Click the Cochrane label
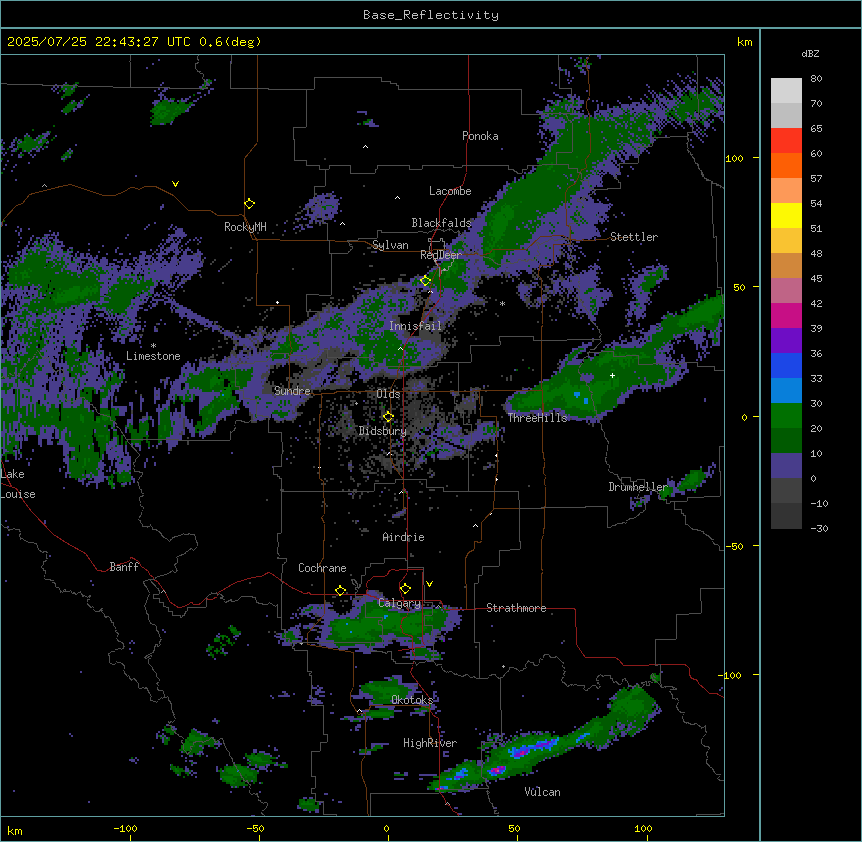This screenshot has width=862, height=842. point(322,568)
